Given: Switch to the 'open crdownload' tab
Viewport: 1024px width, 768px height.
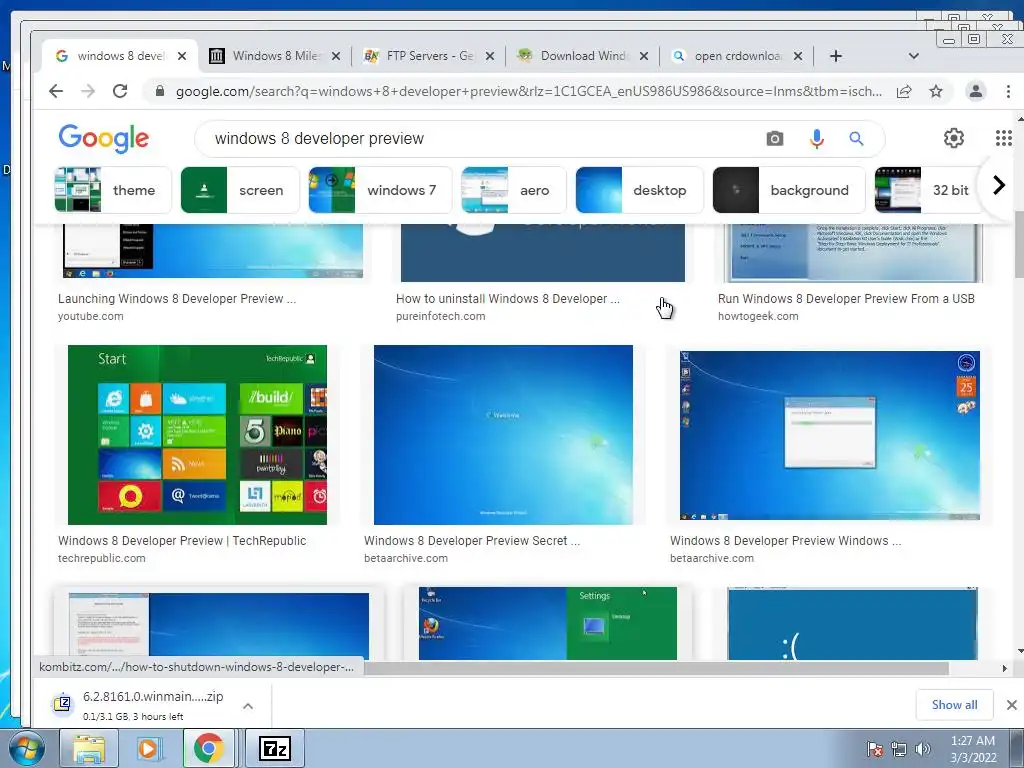Looking at the screenshot, I should coord(735,56).
